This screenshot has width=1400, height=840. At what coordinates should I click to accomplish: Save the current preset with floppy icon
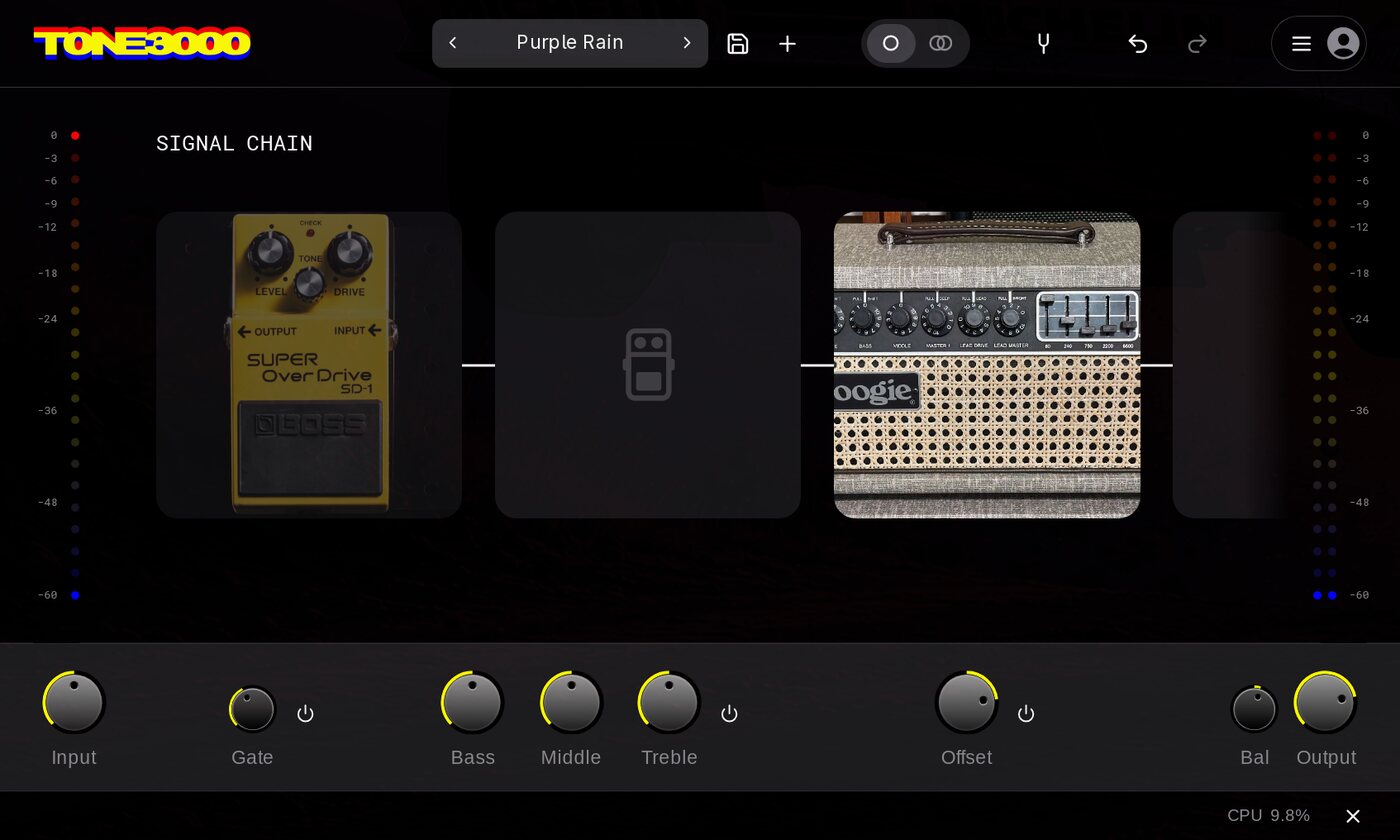click(738, 43)
